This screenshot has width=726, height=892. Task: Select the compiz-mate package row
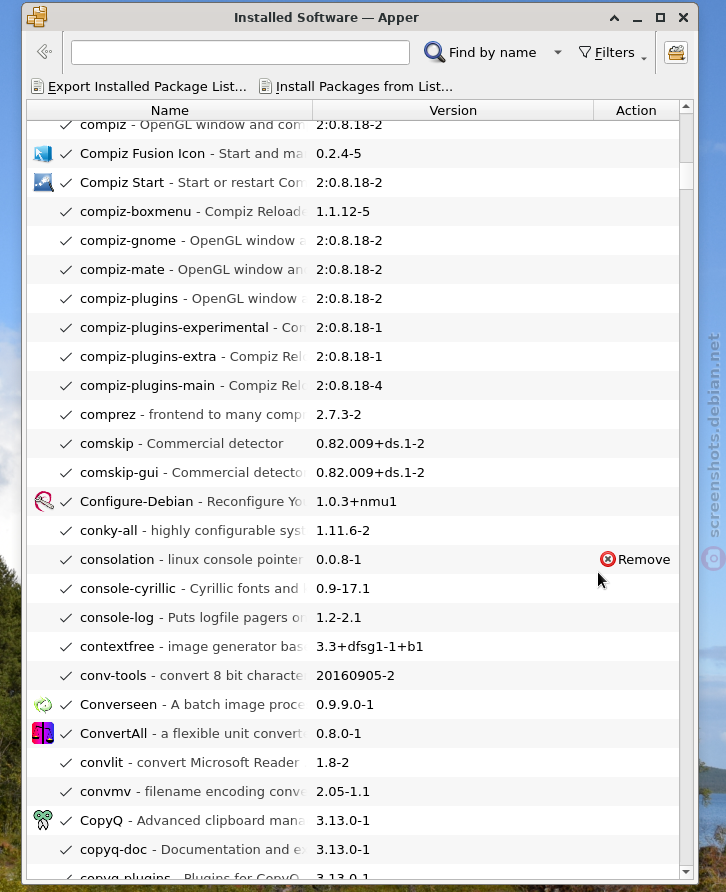tap(353, 270)
